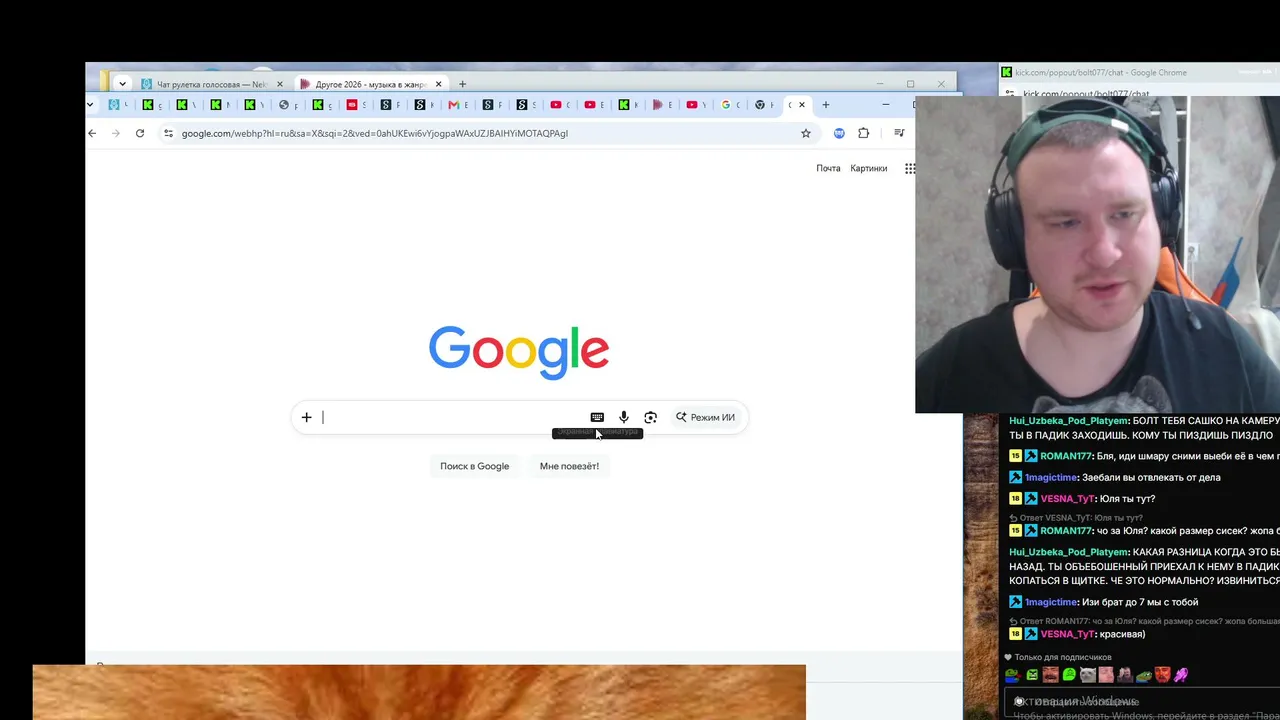Pick the white cat emote in Kick chat
The height and width of the screenshot is (720, 1280).
(x=1088, y=675)
